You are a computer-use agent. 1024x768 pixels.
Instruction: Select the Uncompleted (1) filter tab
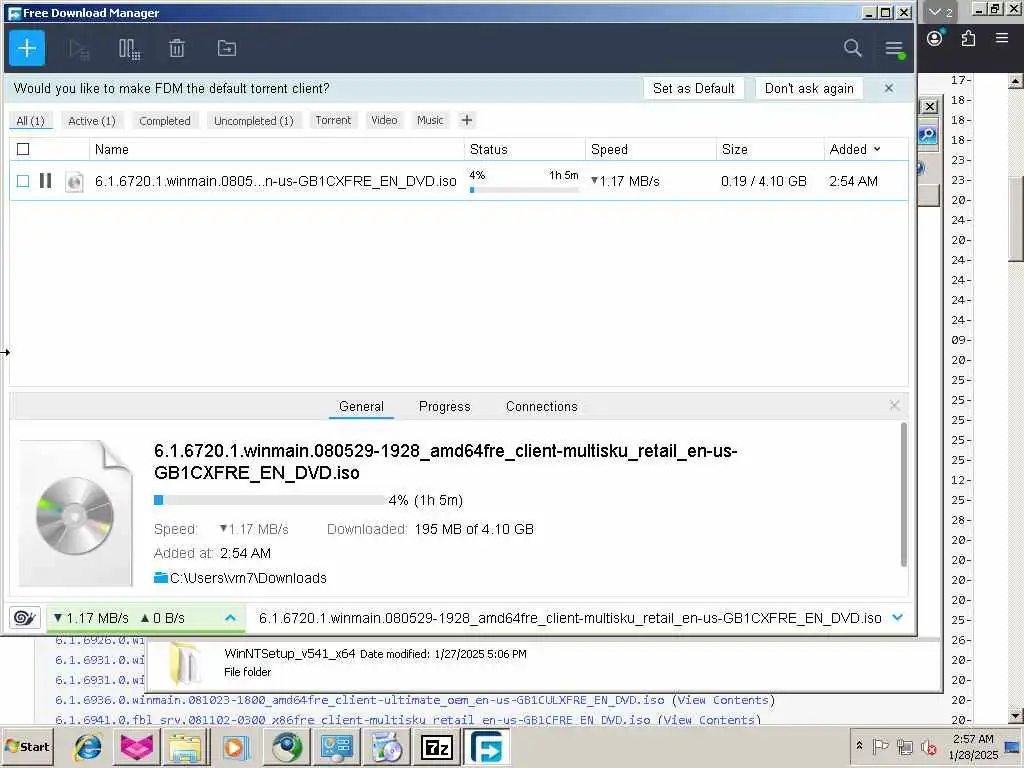coord(254,121)
